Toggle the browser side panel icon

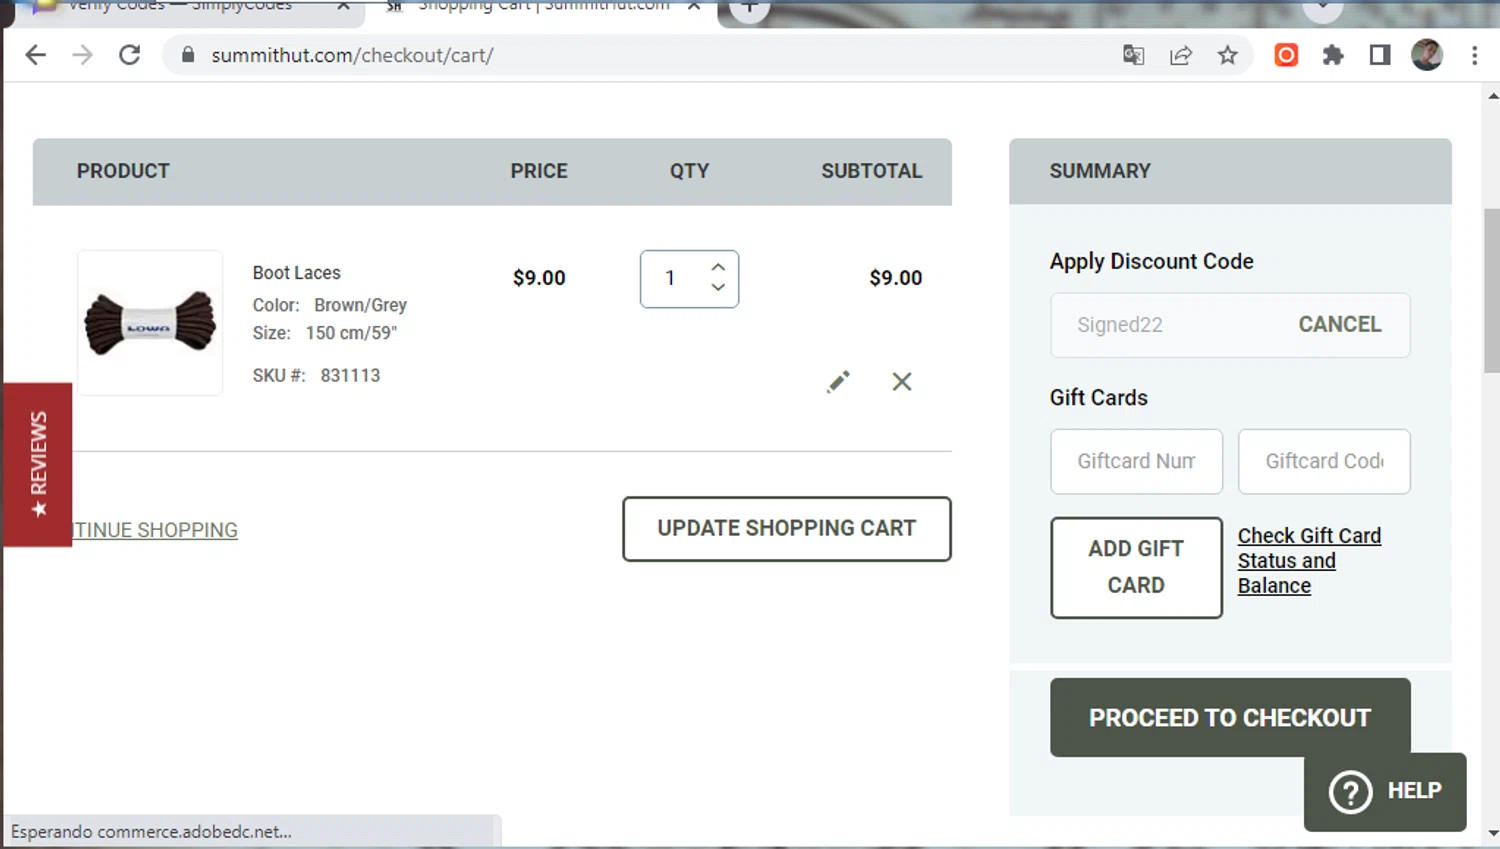[1380, 55]
